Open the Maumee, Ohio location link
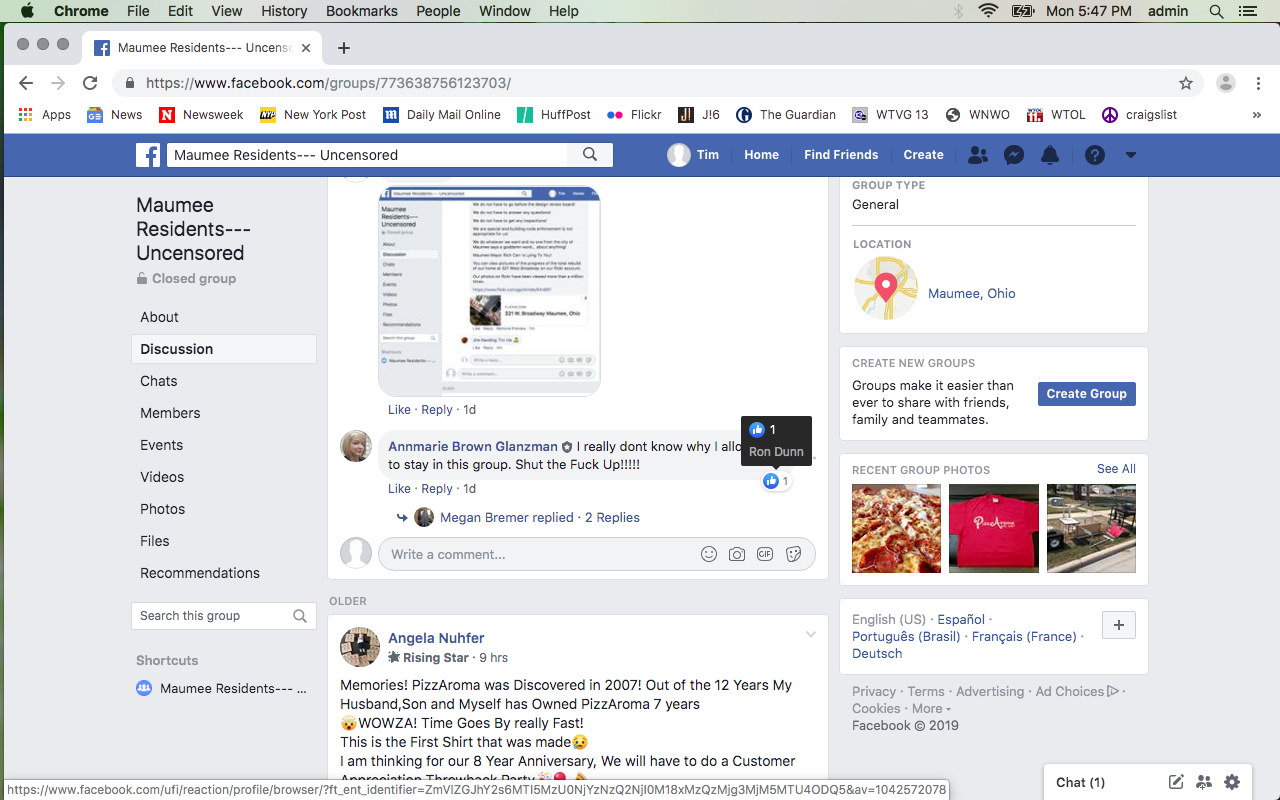The height and width of the screenshot is (800, 1280). (x=971, y=293)
